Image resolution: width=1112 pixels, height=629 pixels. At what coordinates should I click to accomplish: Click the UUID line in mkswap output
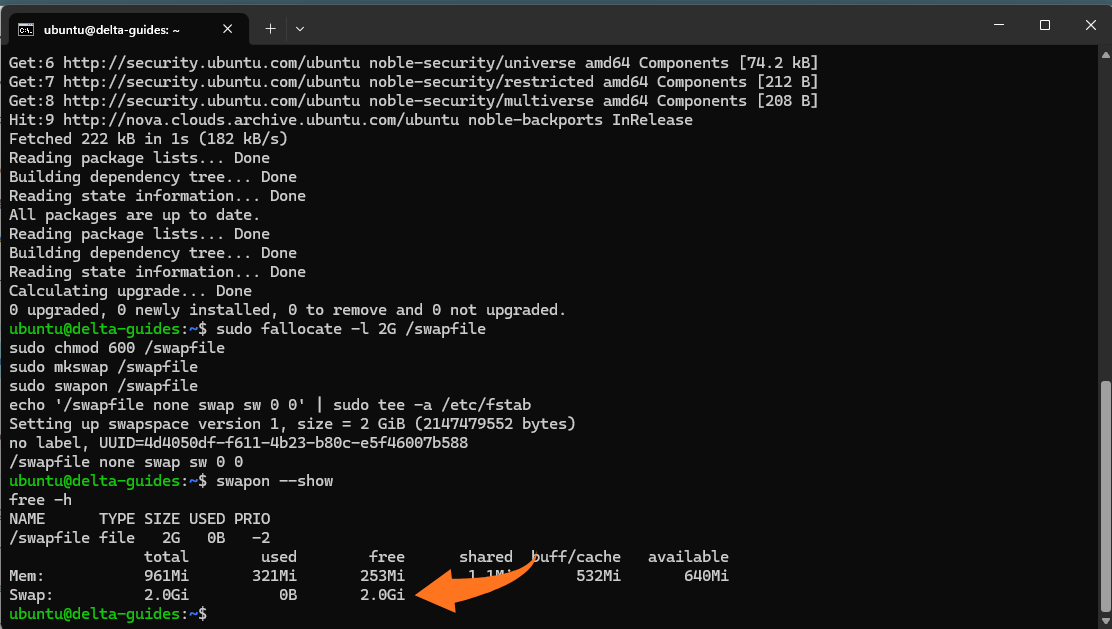[238, 443]
